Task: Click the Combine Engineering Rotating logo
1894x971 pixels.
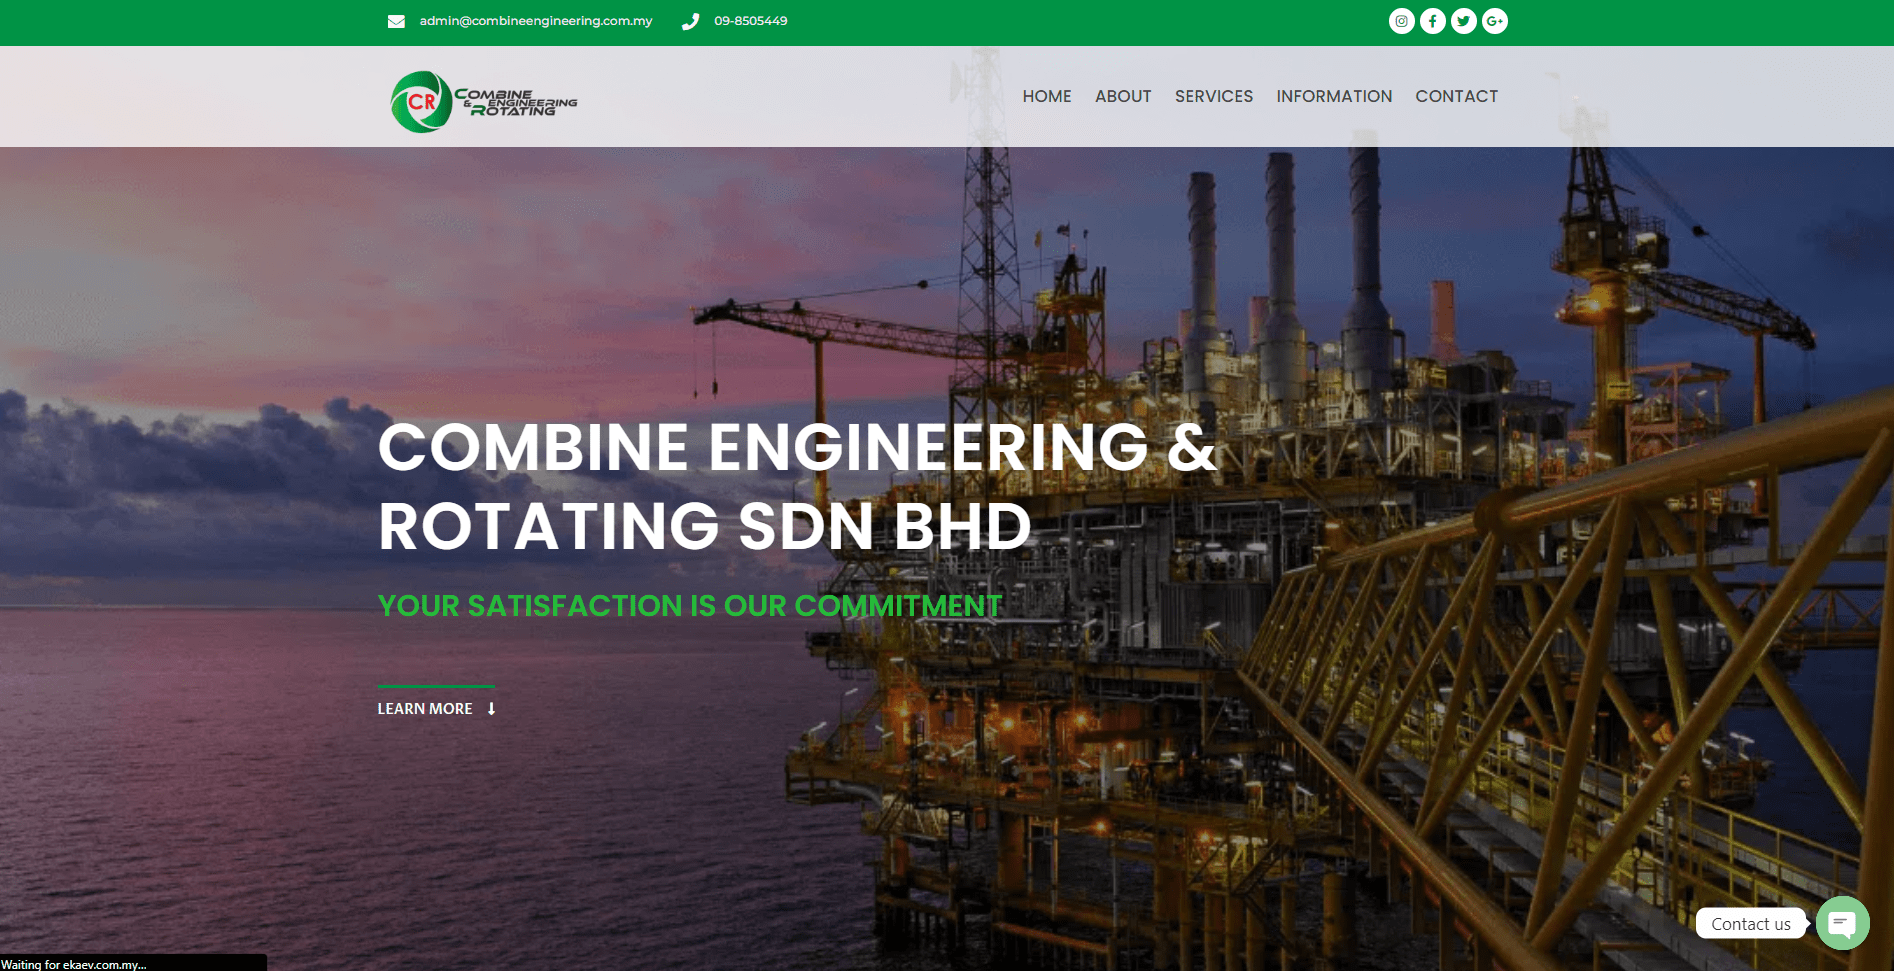Action: pos(484,101)
